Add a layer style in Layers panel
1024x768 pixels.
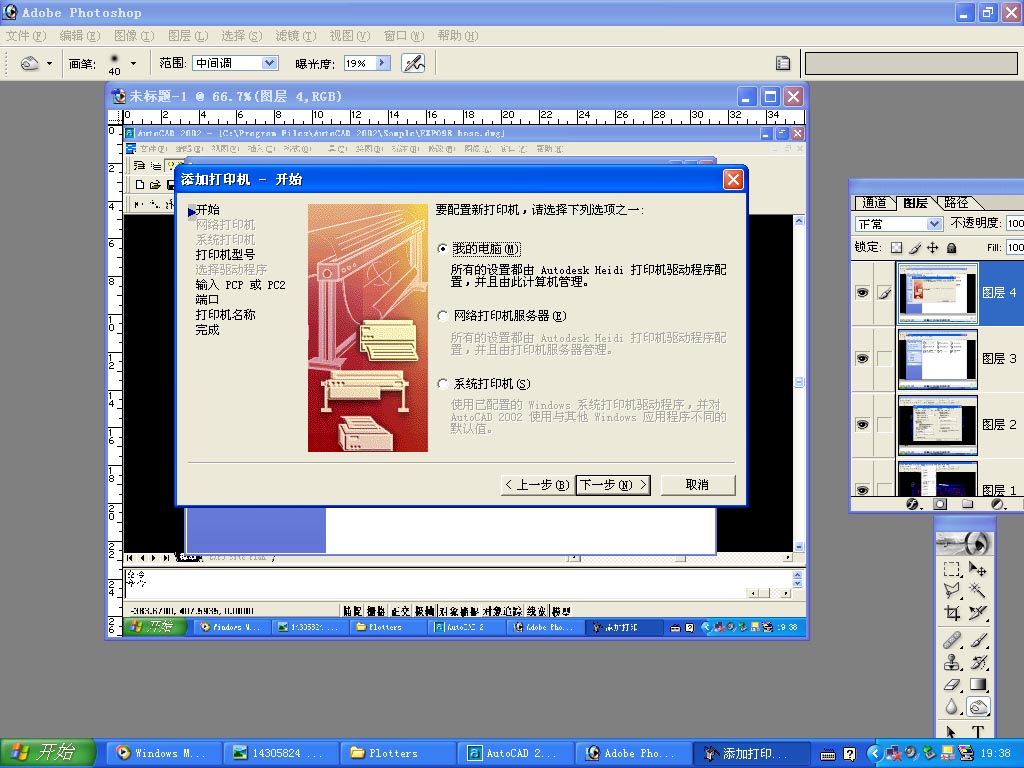[912, 504]
